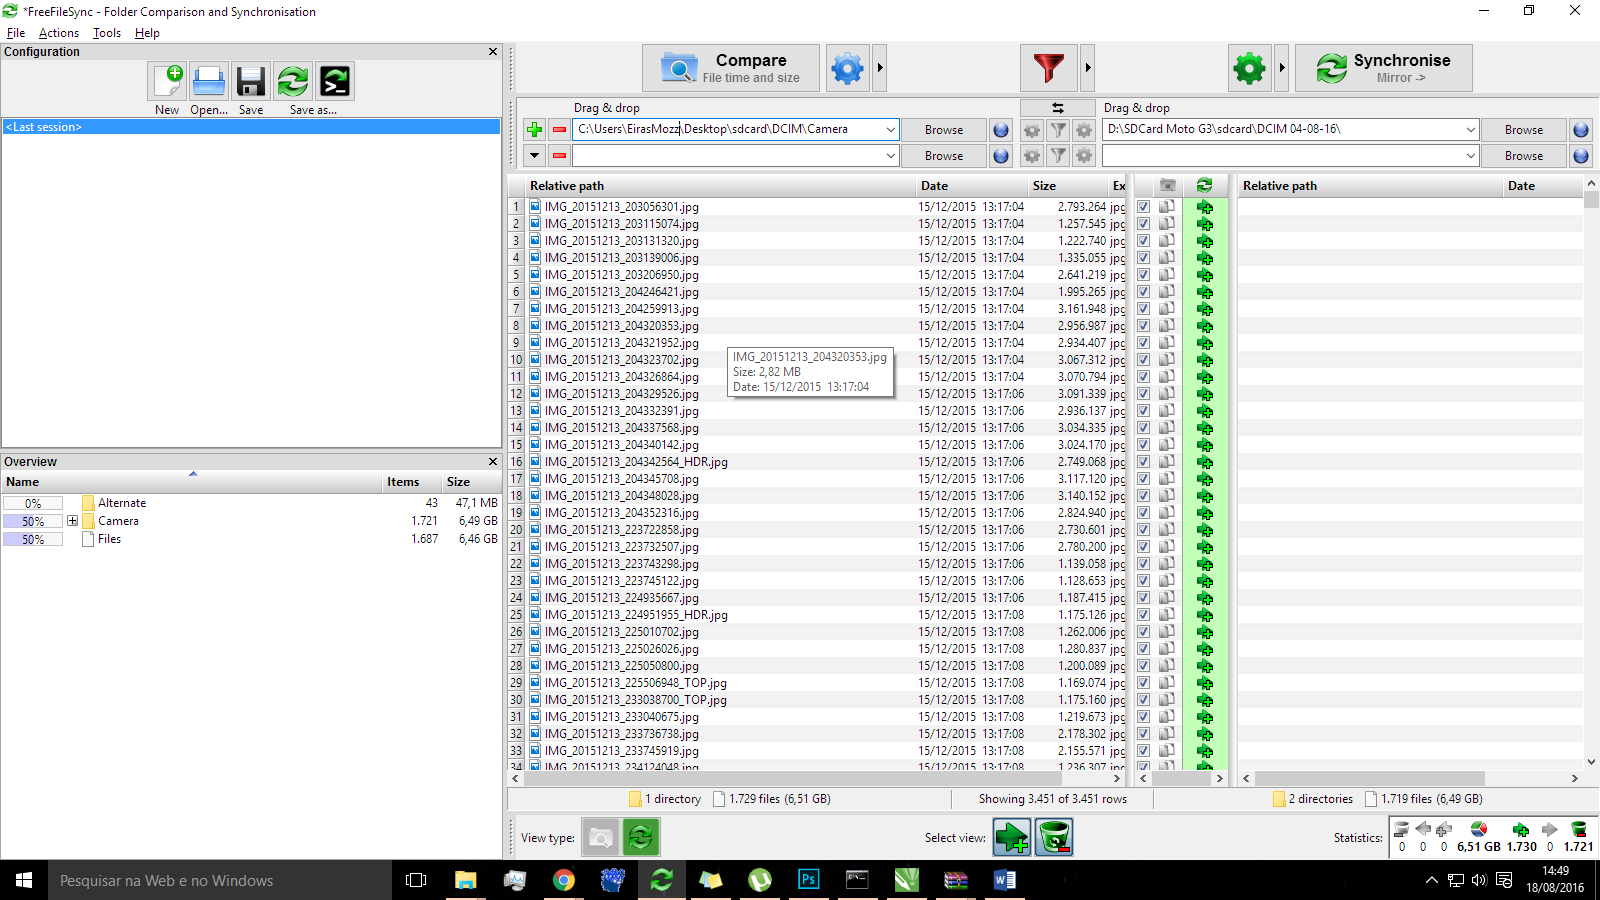Viewport: 1600px width, 900px height.
Task: Swap left and right sides
Action: [1057, 108]
